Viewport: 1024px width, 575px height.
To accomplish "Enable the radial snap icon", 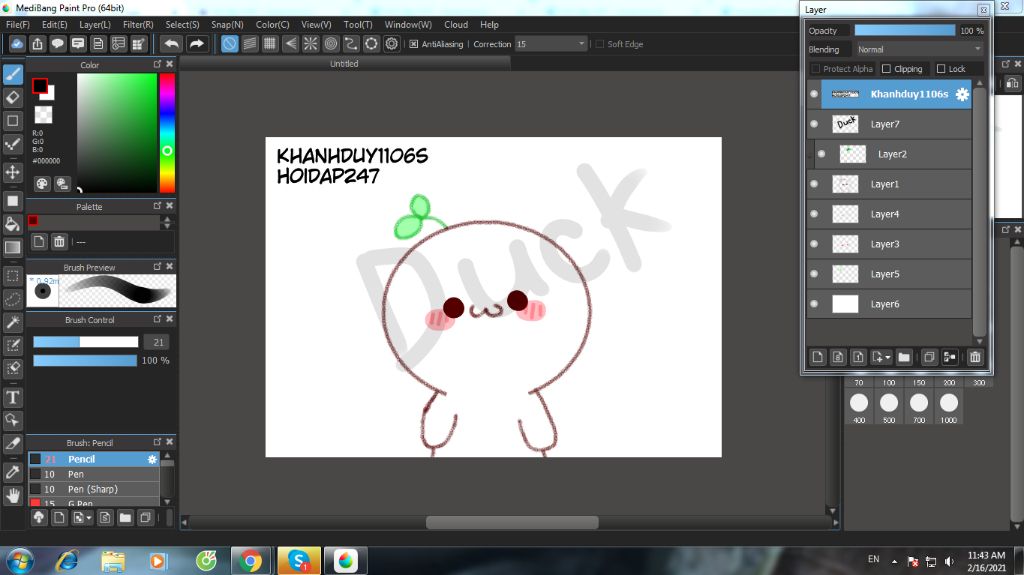I will point(310,44).
